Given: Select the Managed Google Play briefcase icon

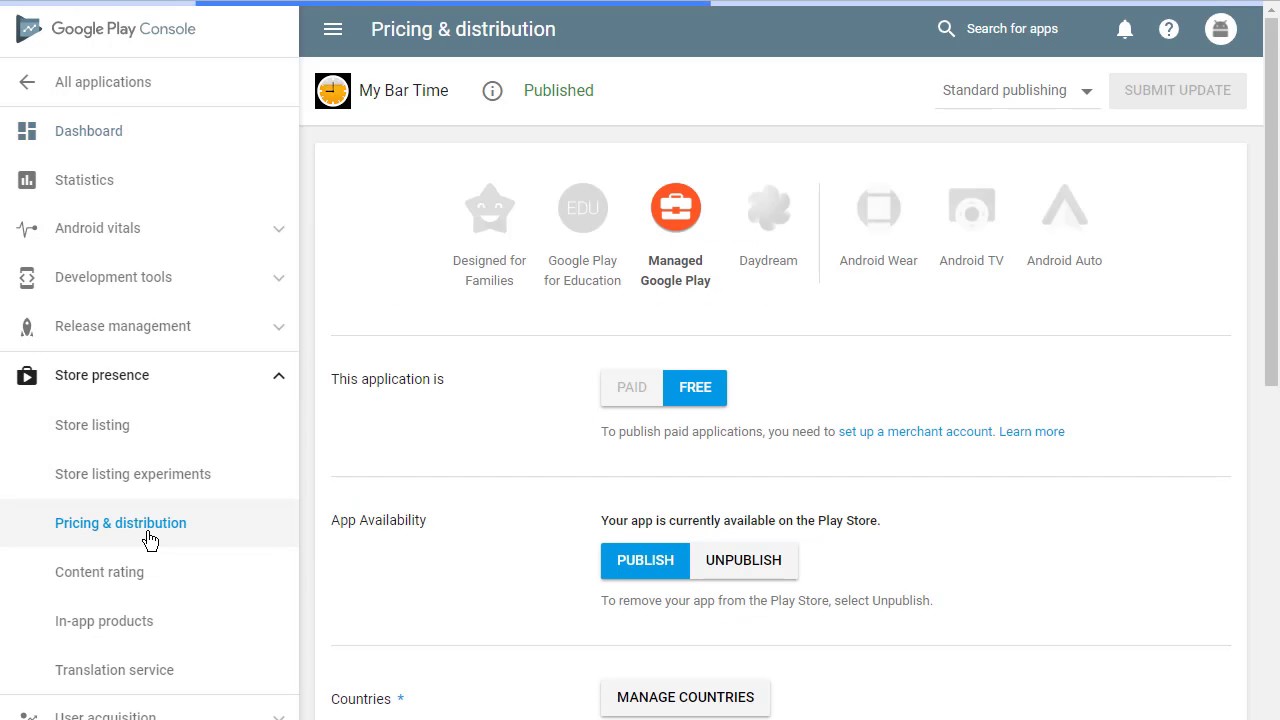Looking at the screenshot, I should [676, 208].
